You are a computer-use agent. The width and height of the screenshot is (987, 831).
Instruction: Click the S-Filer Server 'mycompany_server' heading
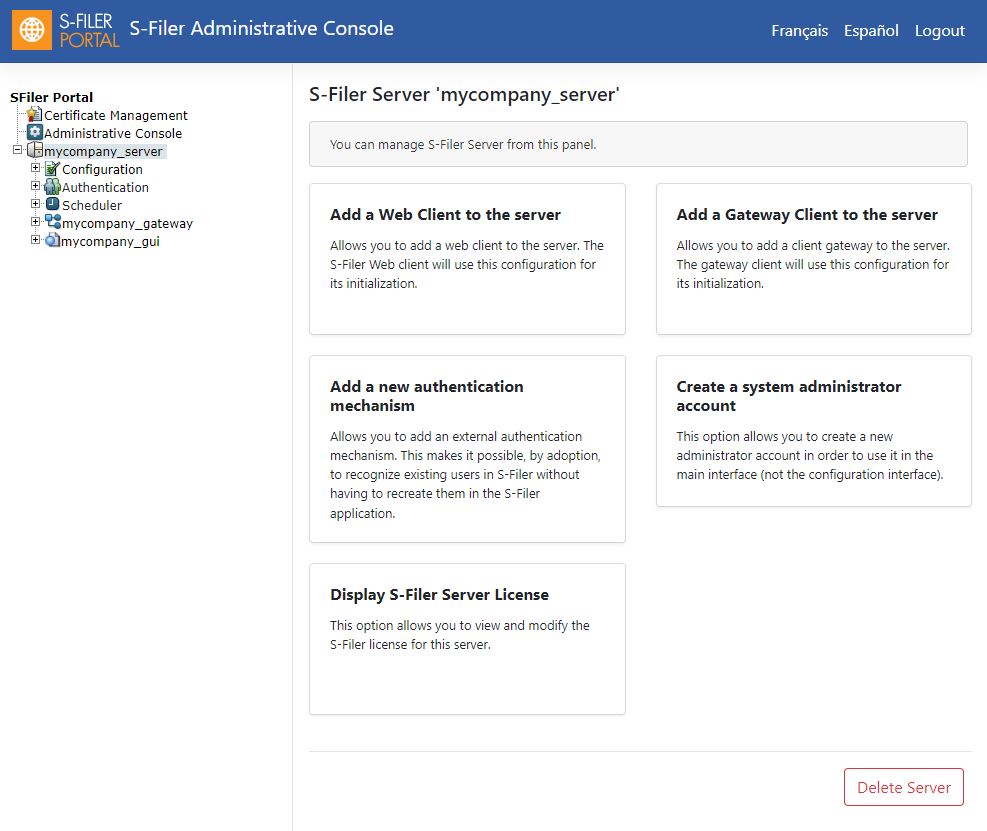[x=464, y=94]
